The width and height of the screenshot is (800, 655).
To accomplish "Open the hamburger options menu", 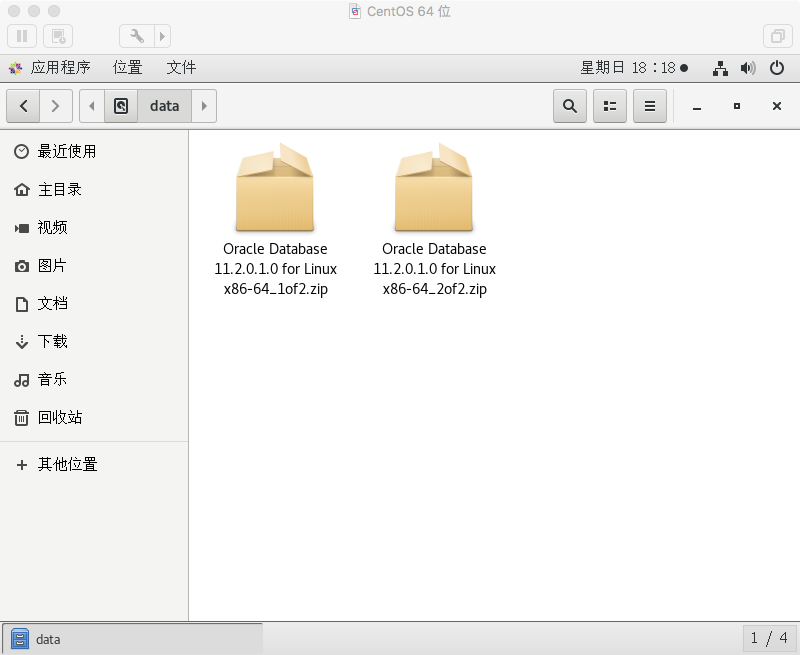I will pyautogui.click(x=649, y=106).
